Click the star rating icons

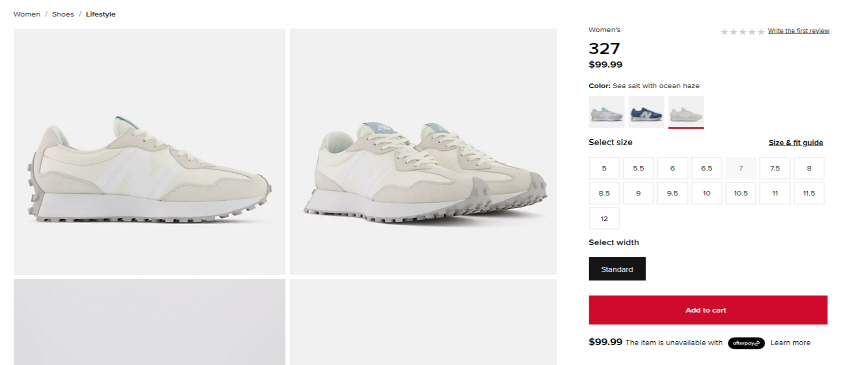742,32
